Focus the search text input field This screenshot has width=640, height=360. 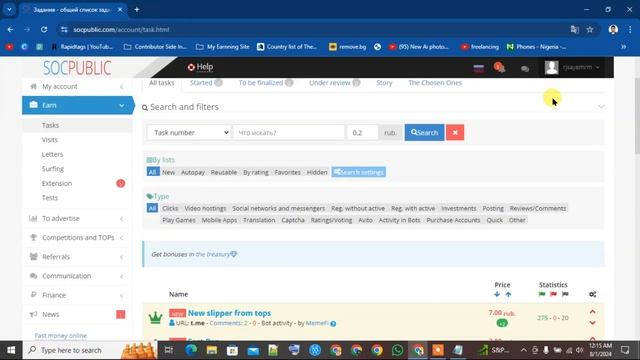289,133
